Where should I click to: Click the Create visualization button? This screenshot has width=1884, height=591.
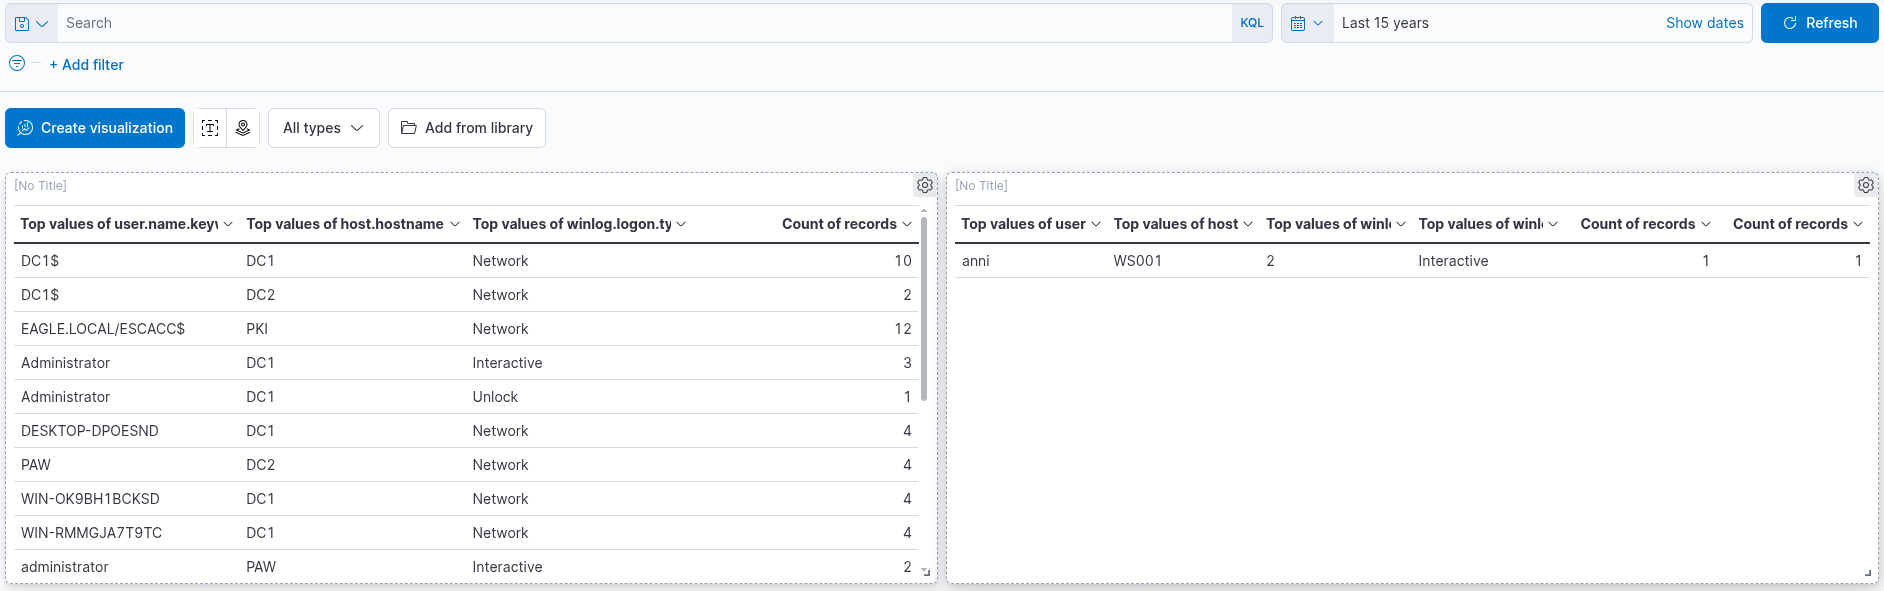point(95,128)
